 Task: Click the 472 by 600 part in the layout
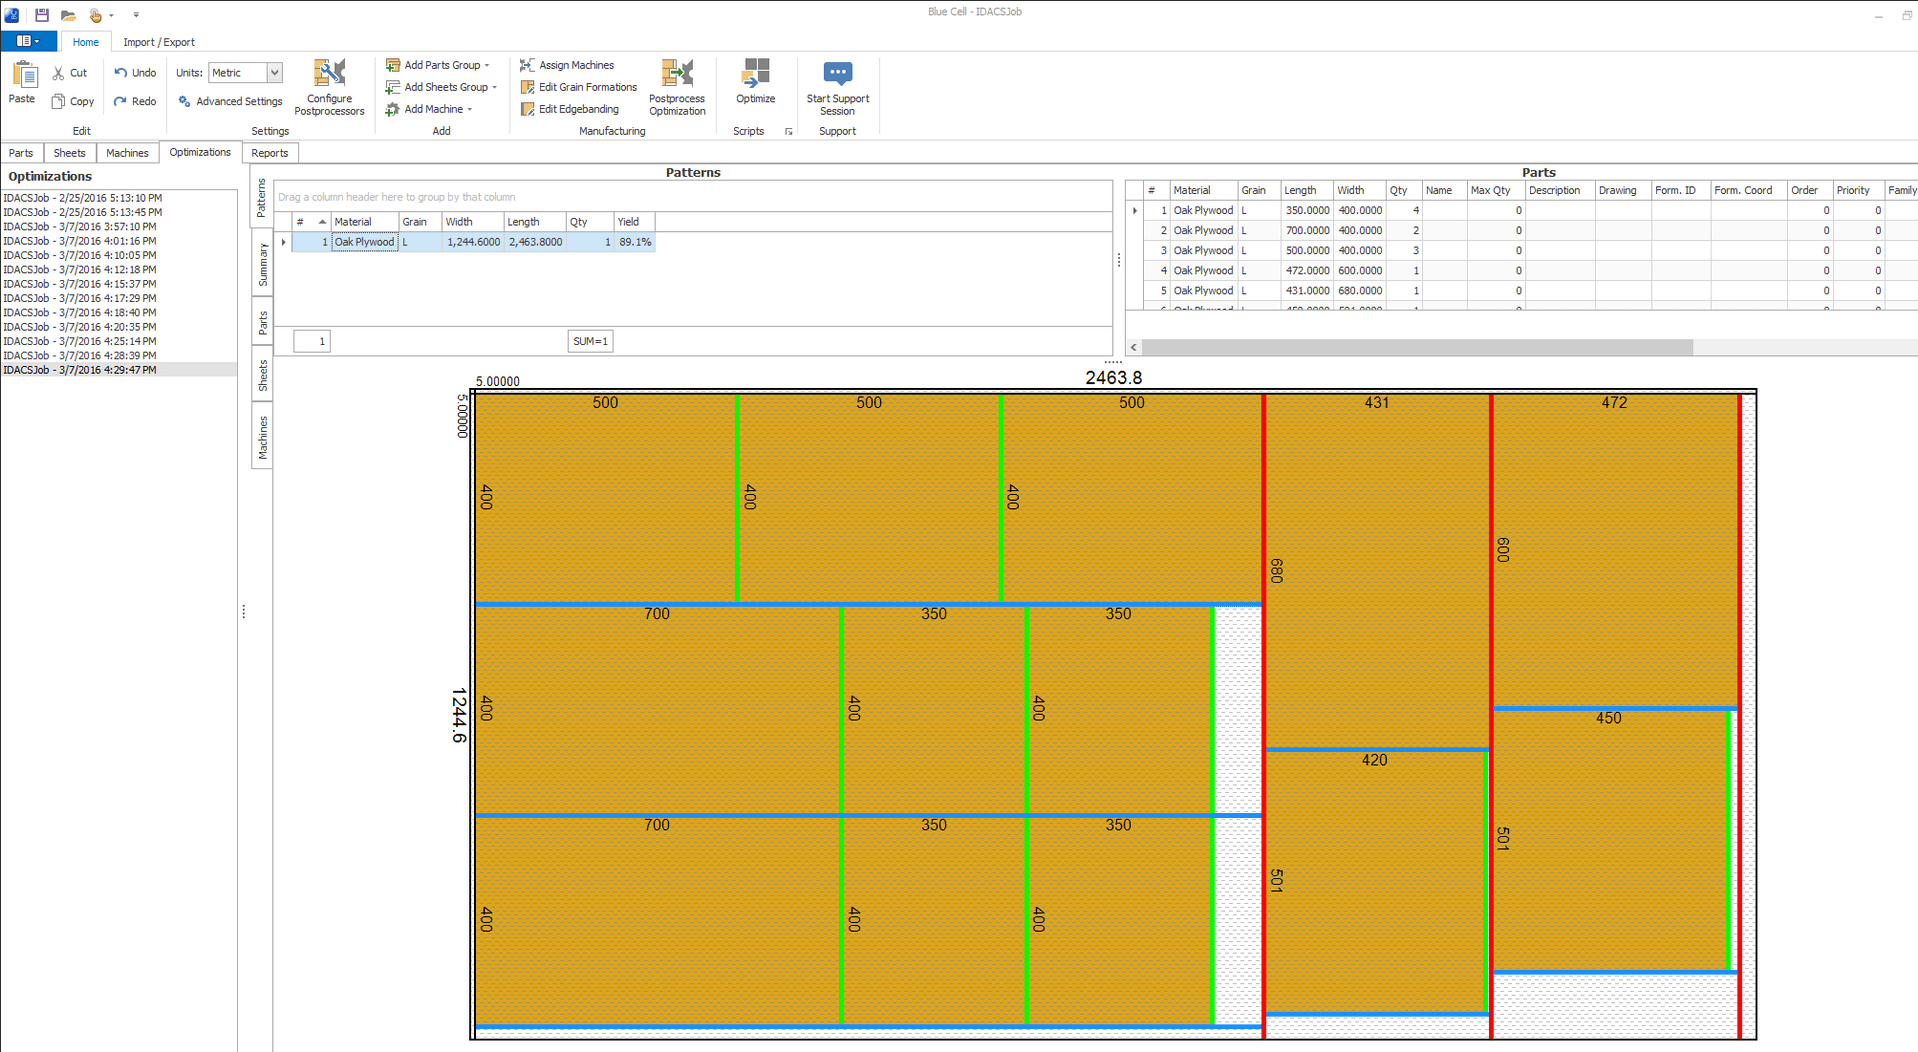coord(1615,550)
